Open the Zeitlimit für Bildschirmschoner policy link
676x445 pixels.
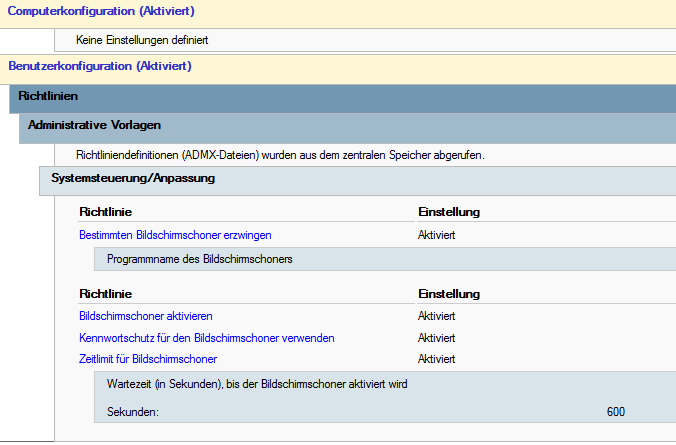pos(148,359)
